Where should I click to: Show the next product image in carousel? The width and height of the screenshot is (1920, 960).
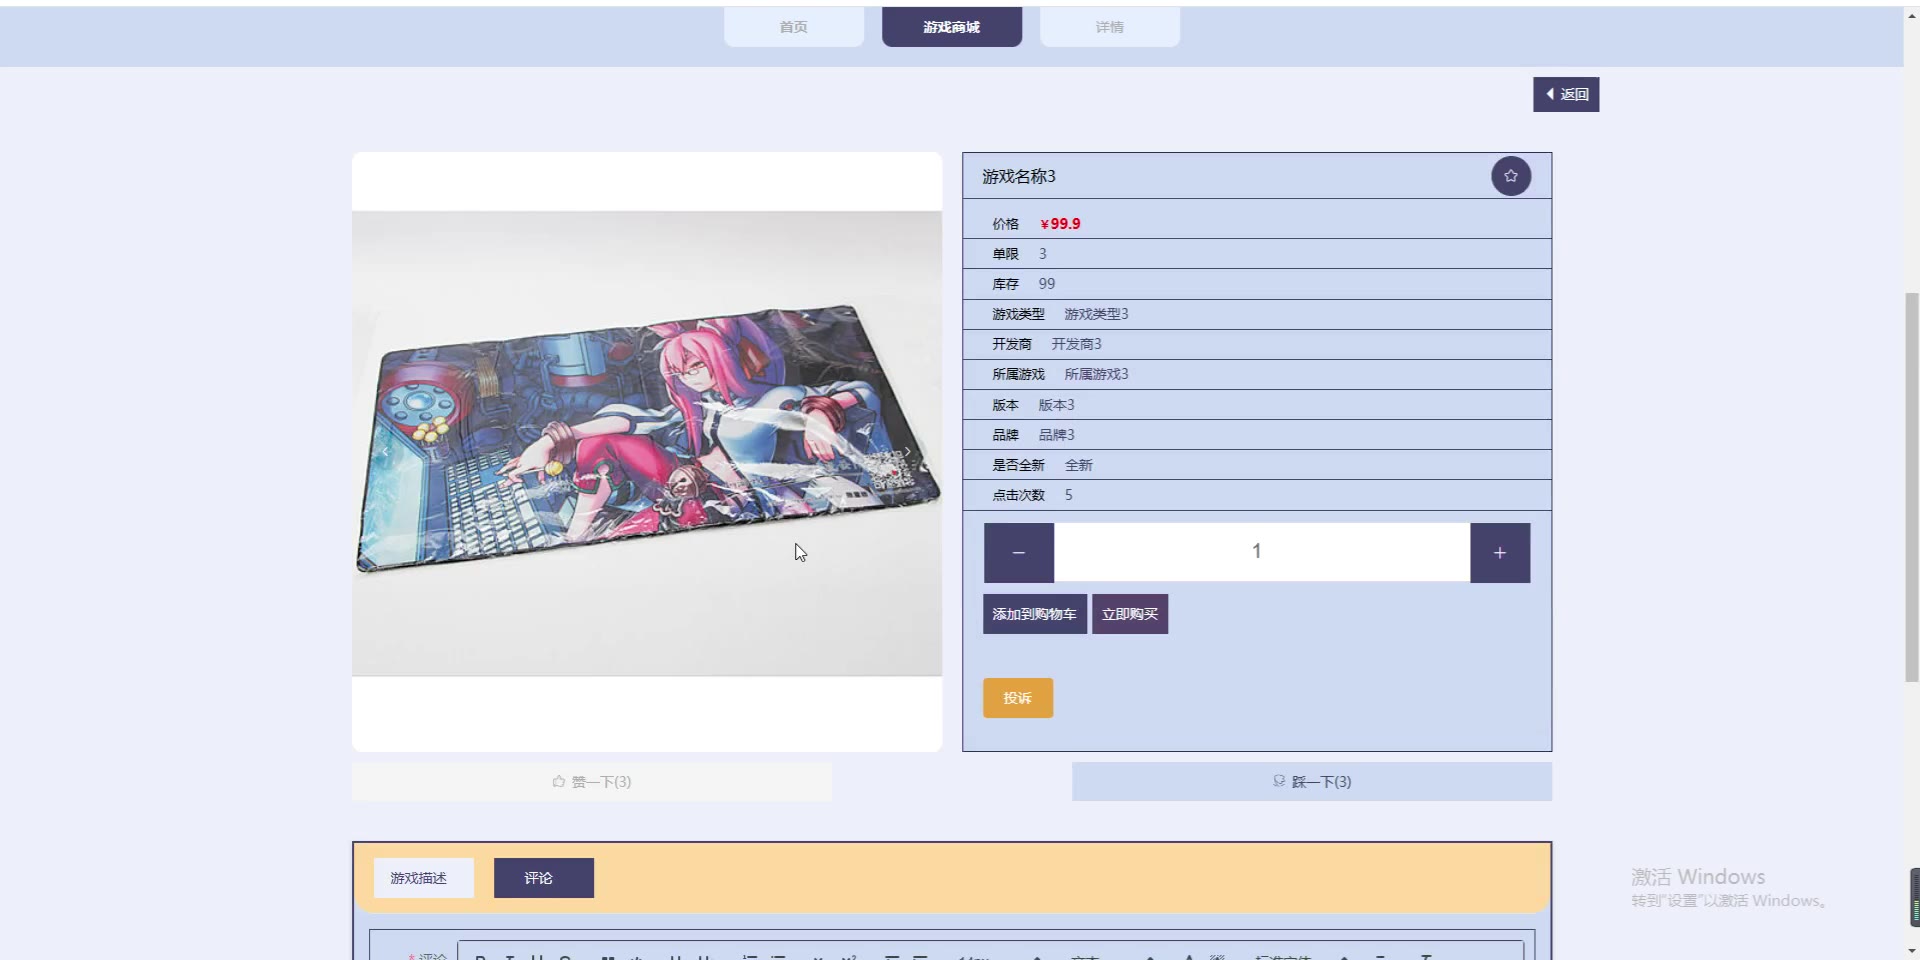907,452
